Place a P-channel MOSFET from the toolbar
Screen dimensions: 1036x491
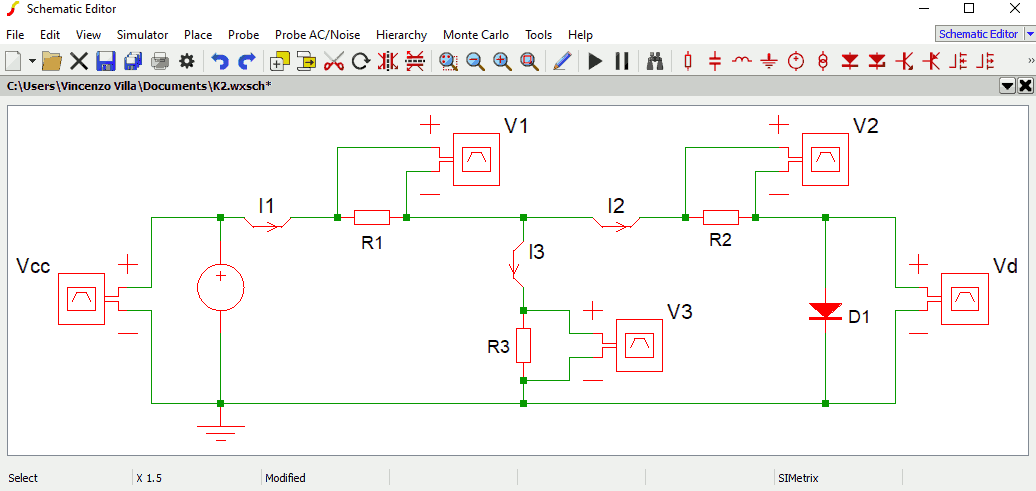coord(985,61)
